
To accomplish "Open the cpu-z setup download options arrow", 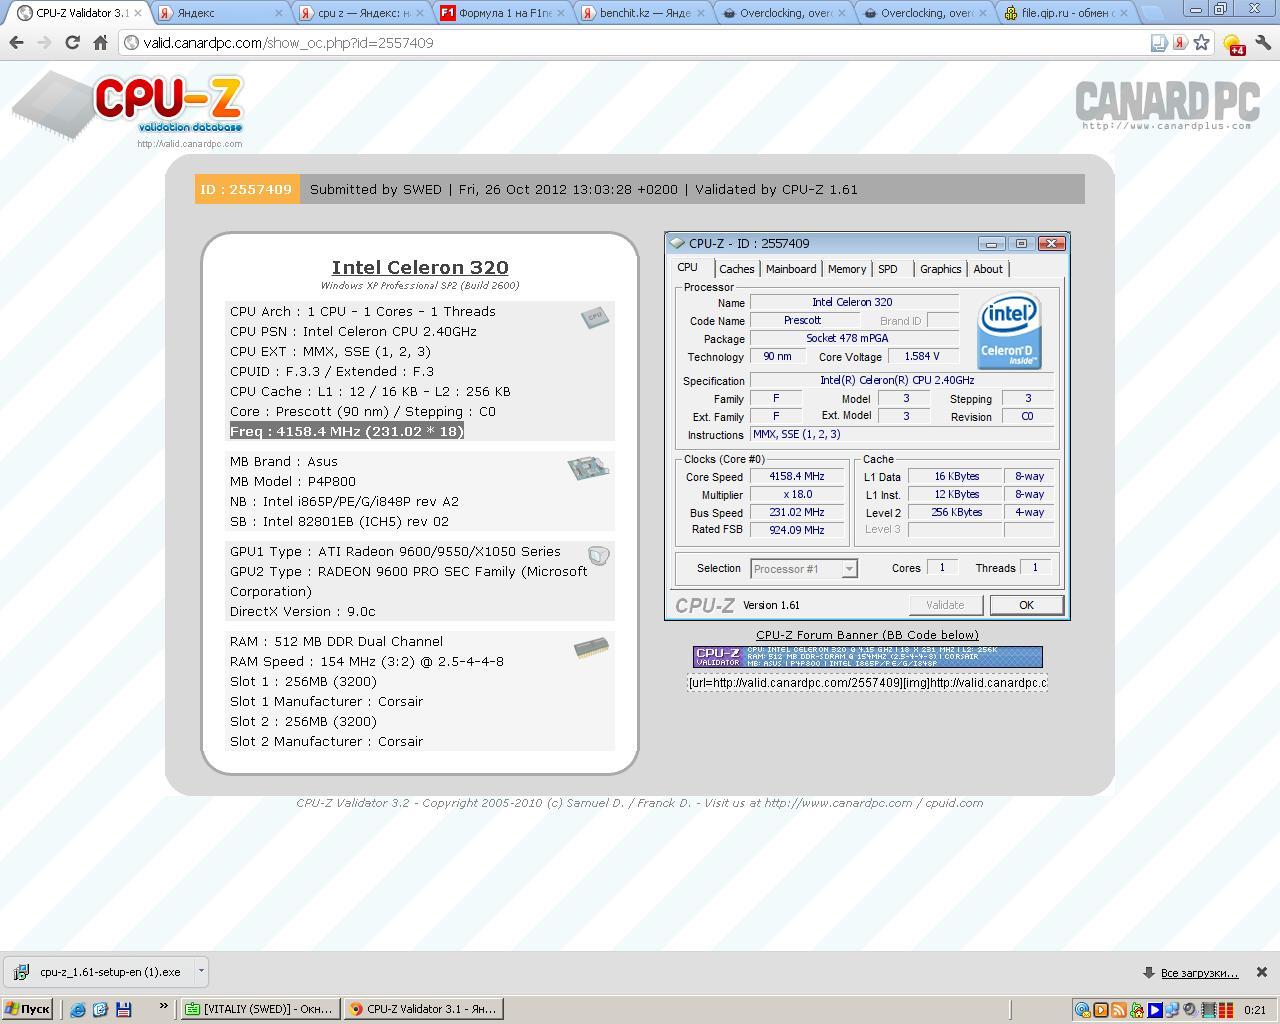I will tap(201, 971).
